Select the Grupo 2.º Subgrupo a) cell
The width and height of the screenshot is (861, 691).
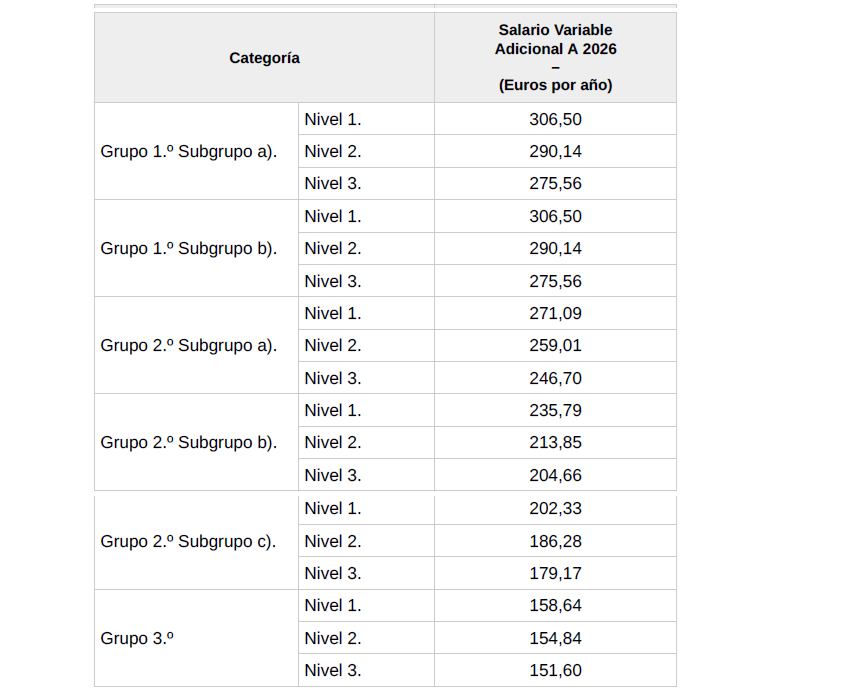(x=197, y=346)
